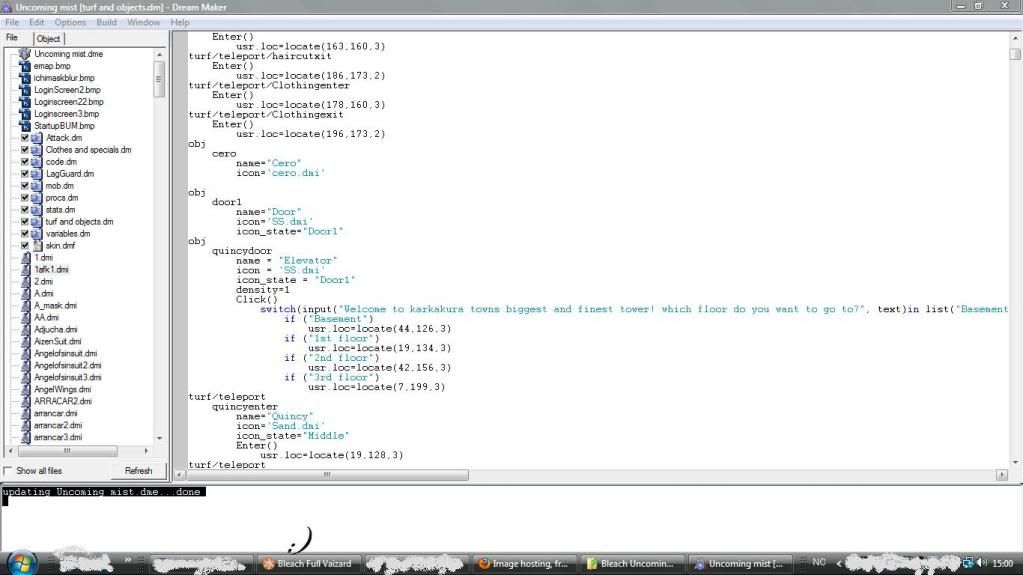Screen dimensions: 1023x575
Task: Click the Windows Start orb
Action: point(22,561)
